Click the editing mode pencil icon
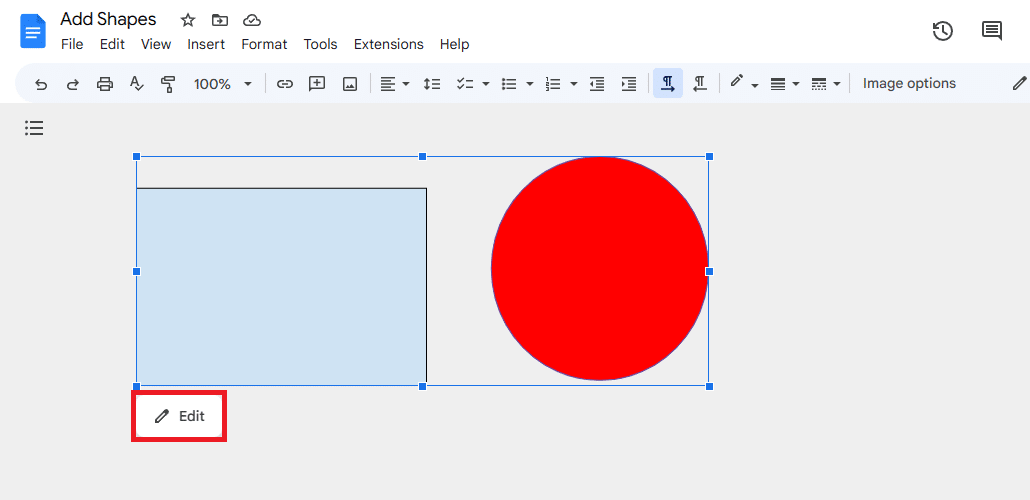The height and width of the screenshot is (500, 1030). pos(1019,83)
